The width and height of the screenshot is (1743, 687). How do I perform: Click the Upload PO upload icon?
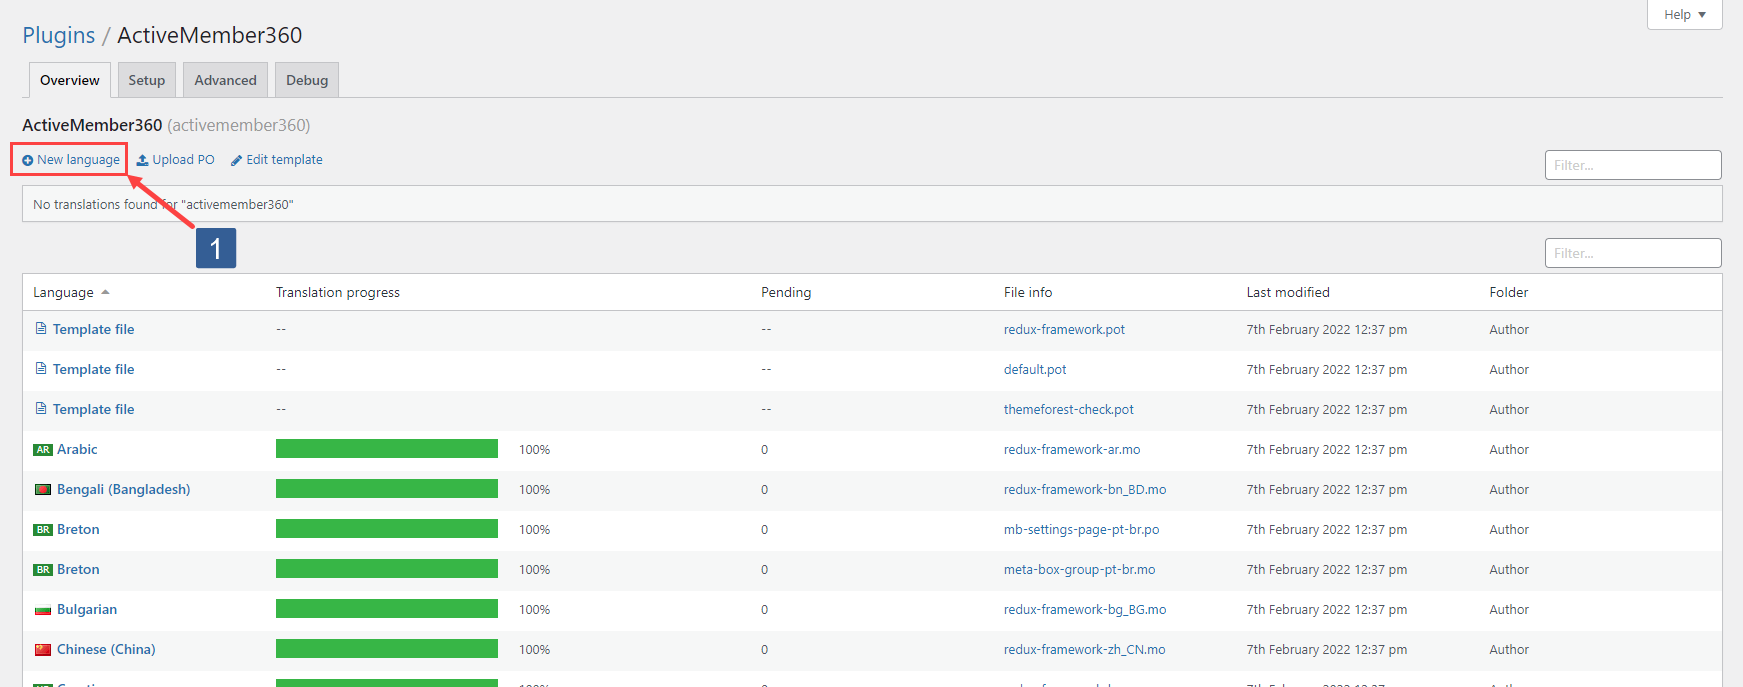pyautogui.click(x=143, y=160)
